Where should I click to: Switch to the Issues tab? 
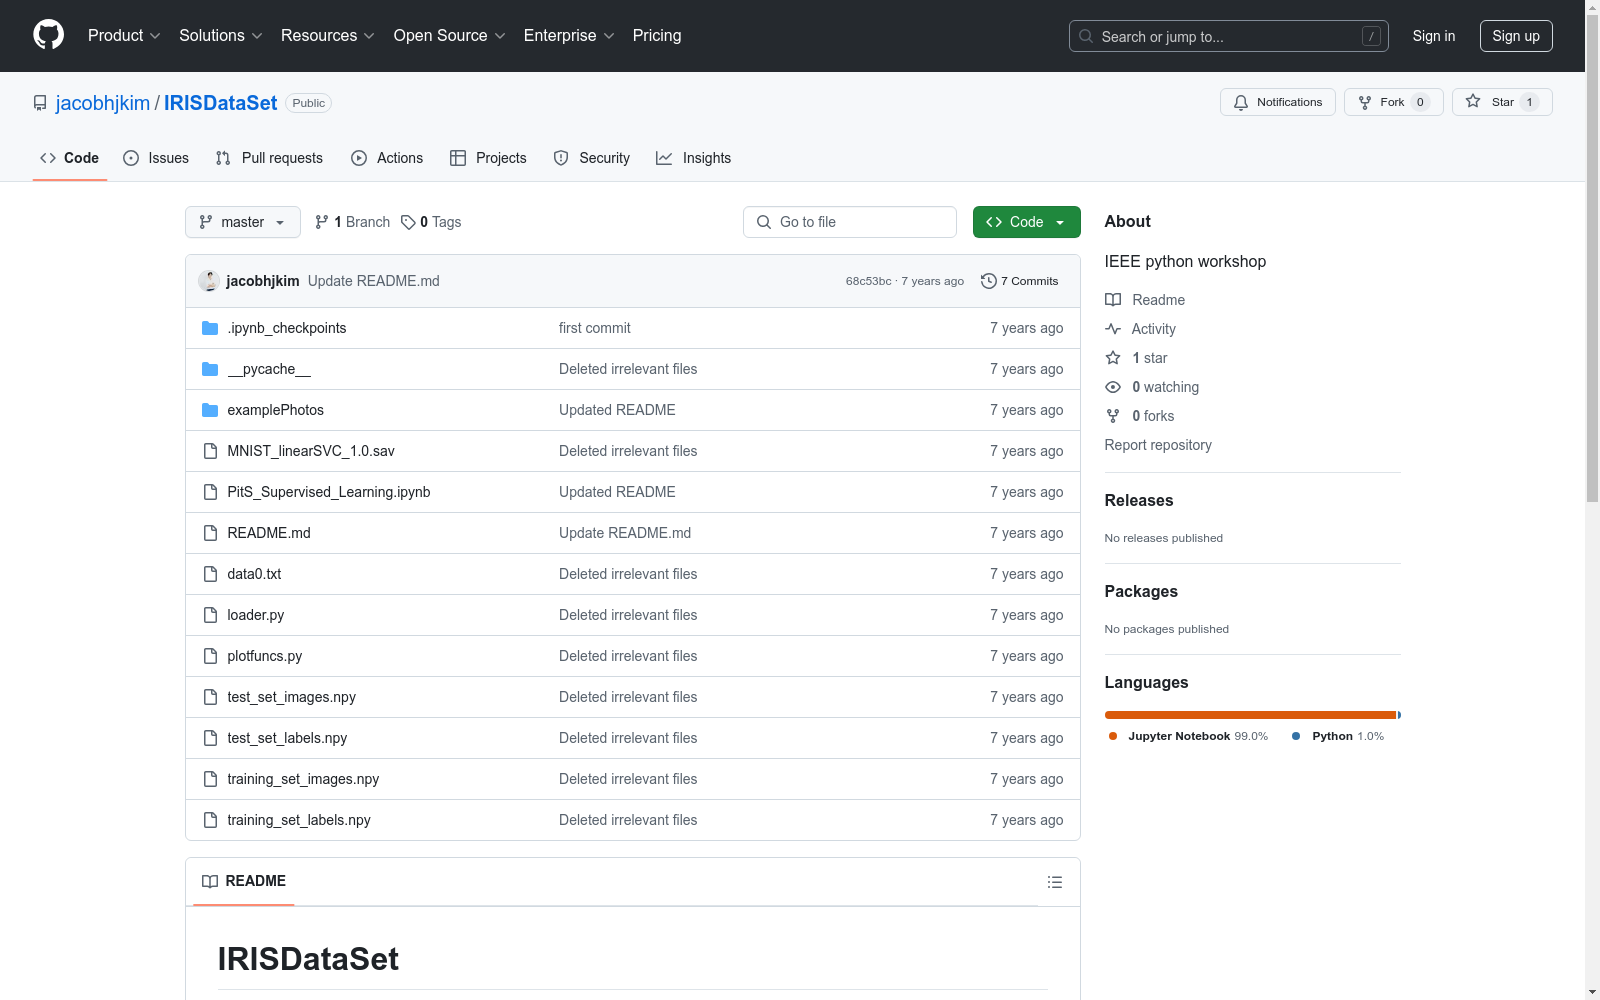156,158
